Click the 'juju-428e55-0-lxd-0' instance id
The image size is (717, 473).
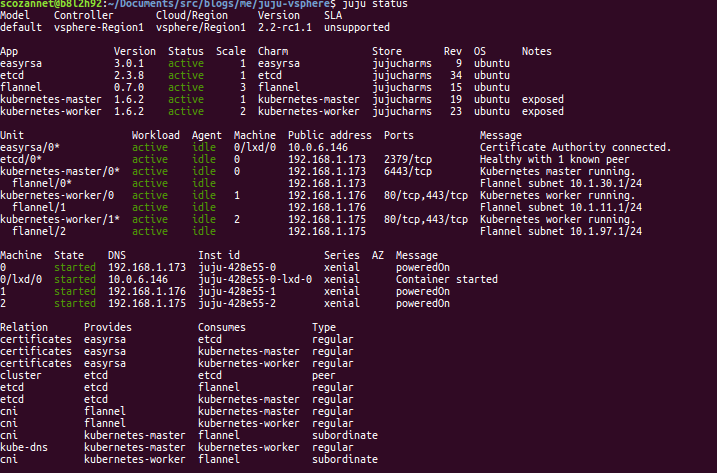(x=255, y=279)
